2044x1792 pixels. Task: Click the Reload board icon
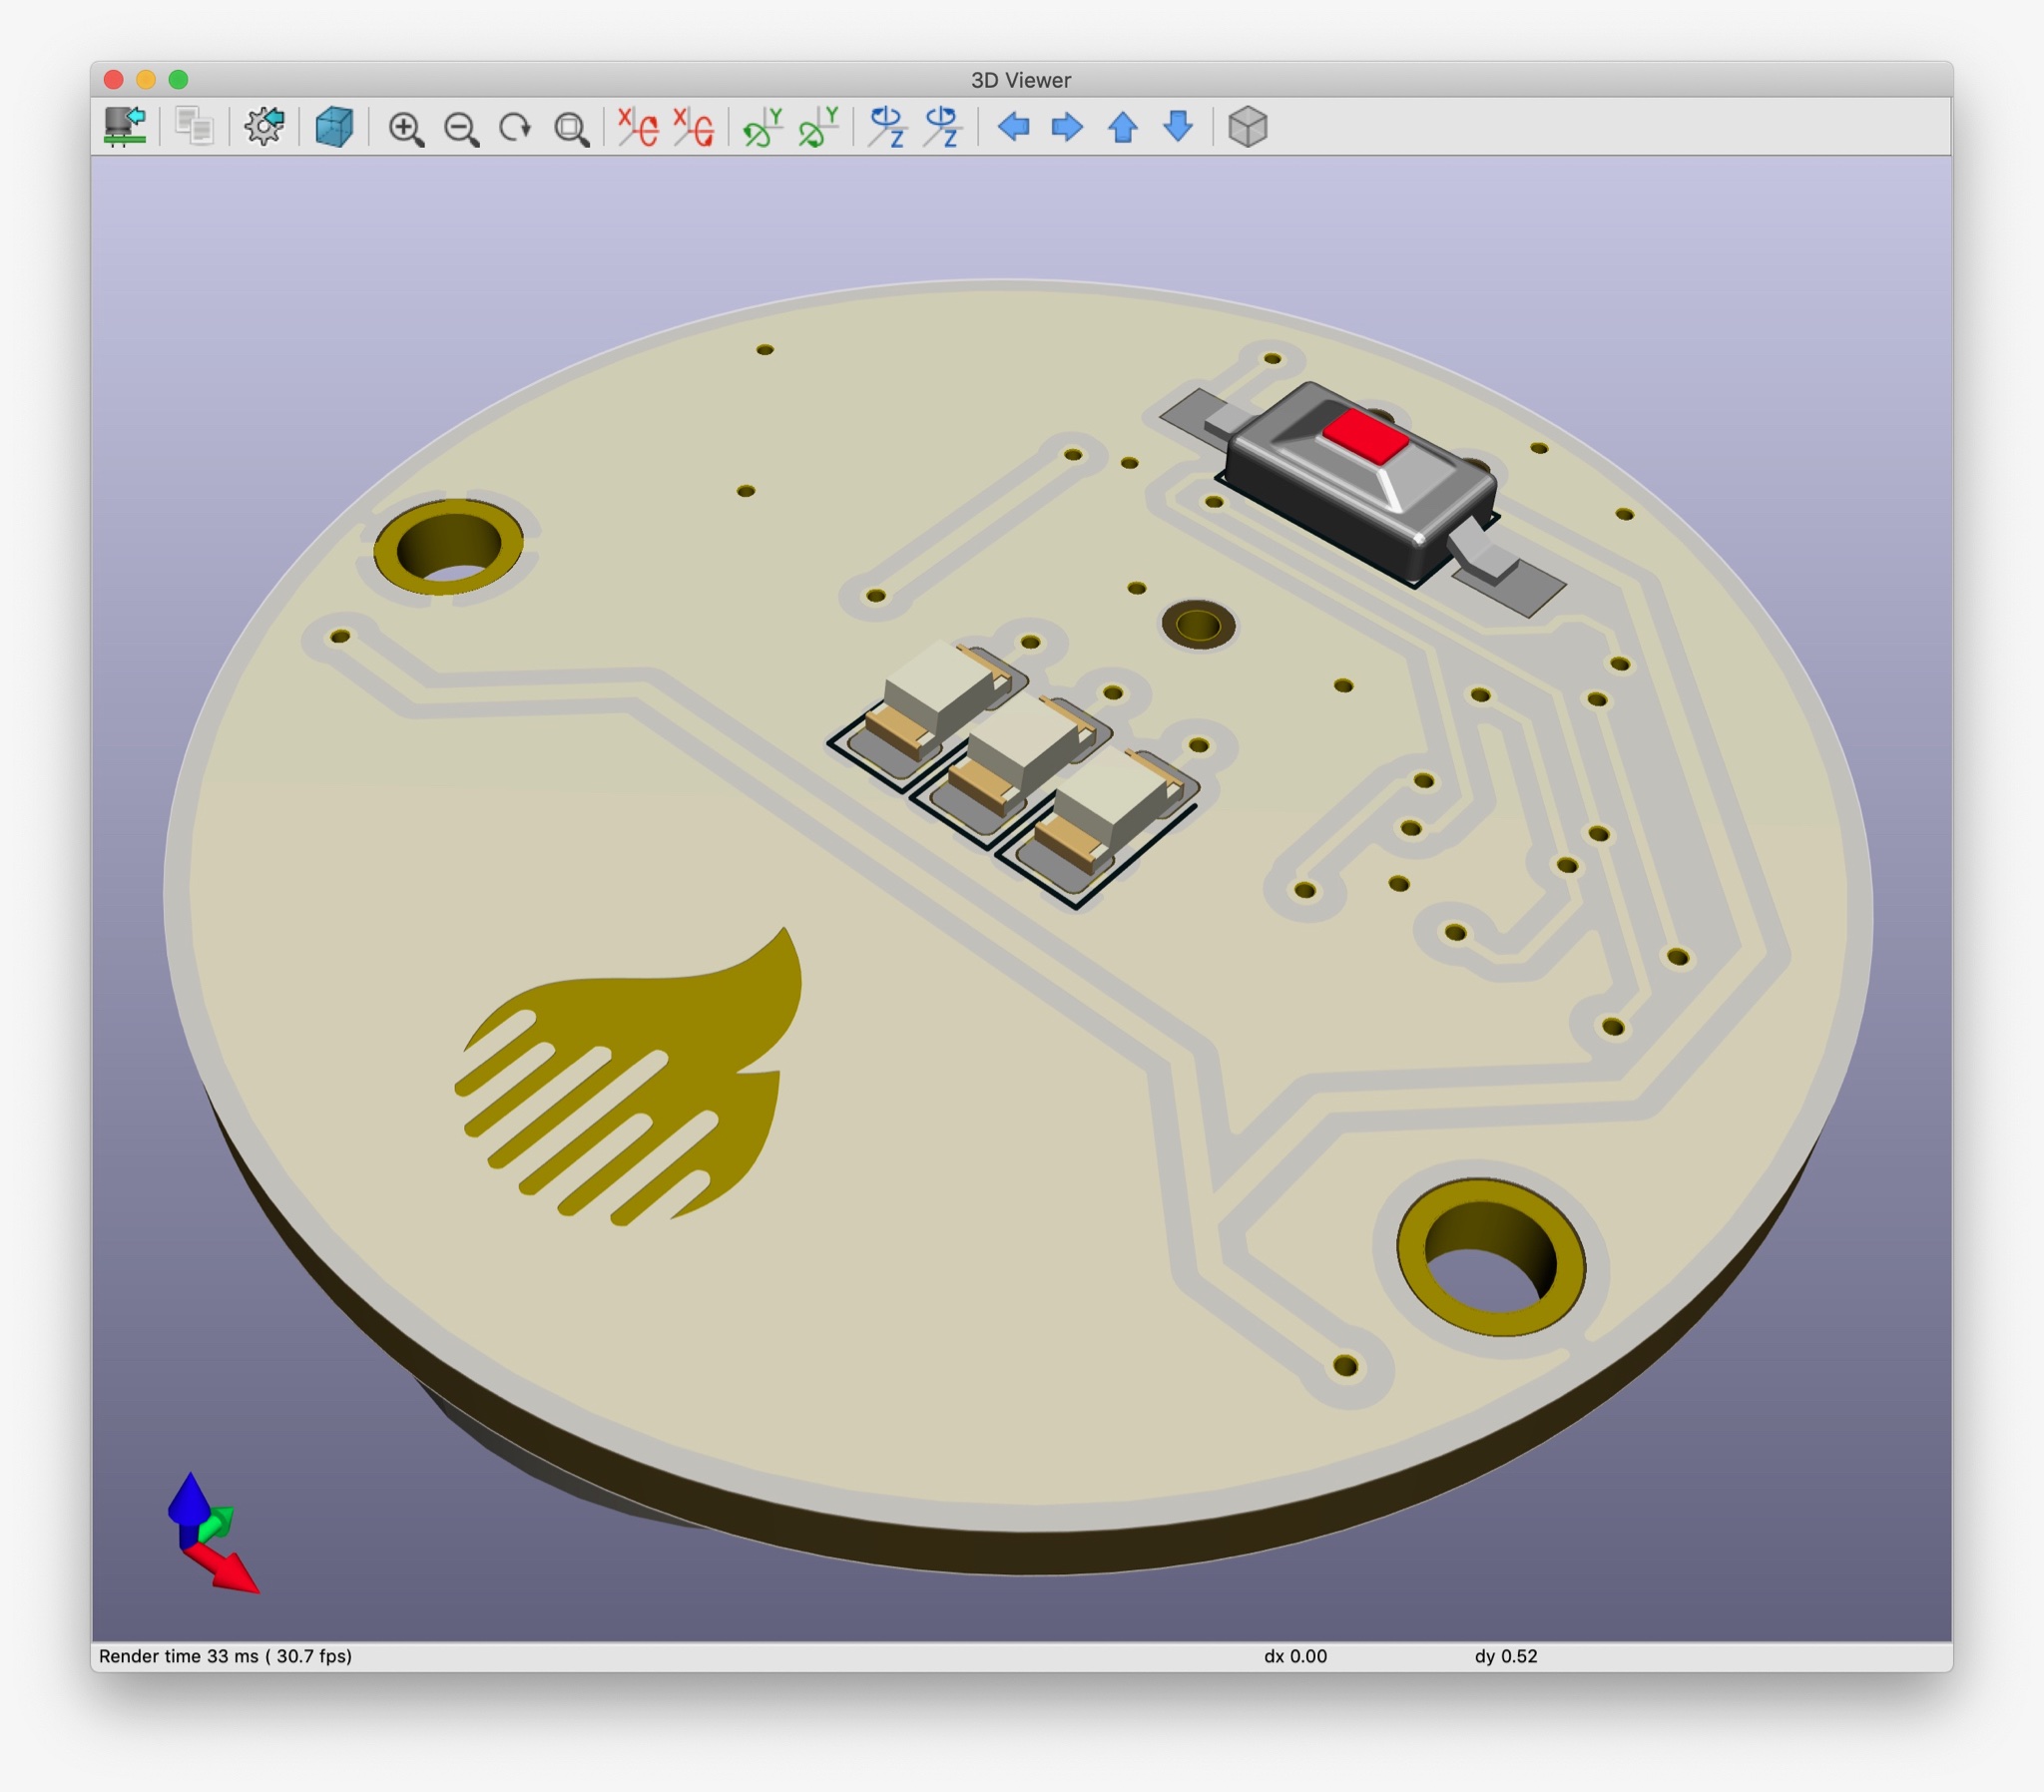[x=125, y=127]
